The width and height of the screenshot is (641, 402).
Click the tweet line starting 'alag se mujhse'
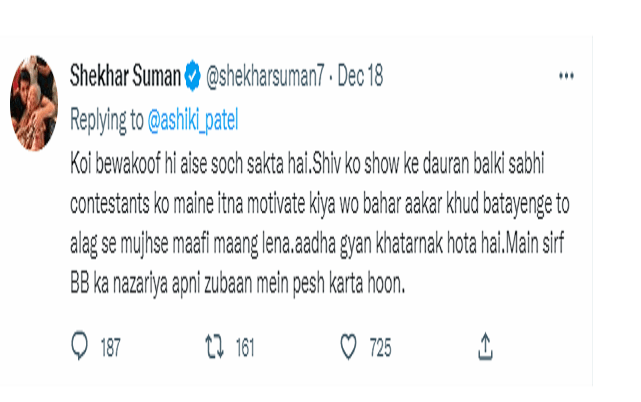click(x=317, y=244)
